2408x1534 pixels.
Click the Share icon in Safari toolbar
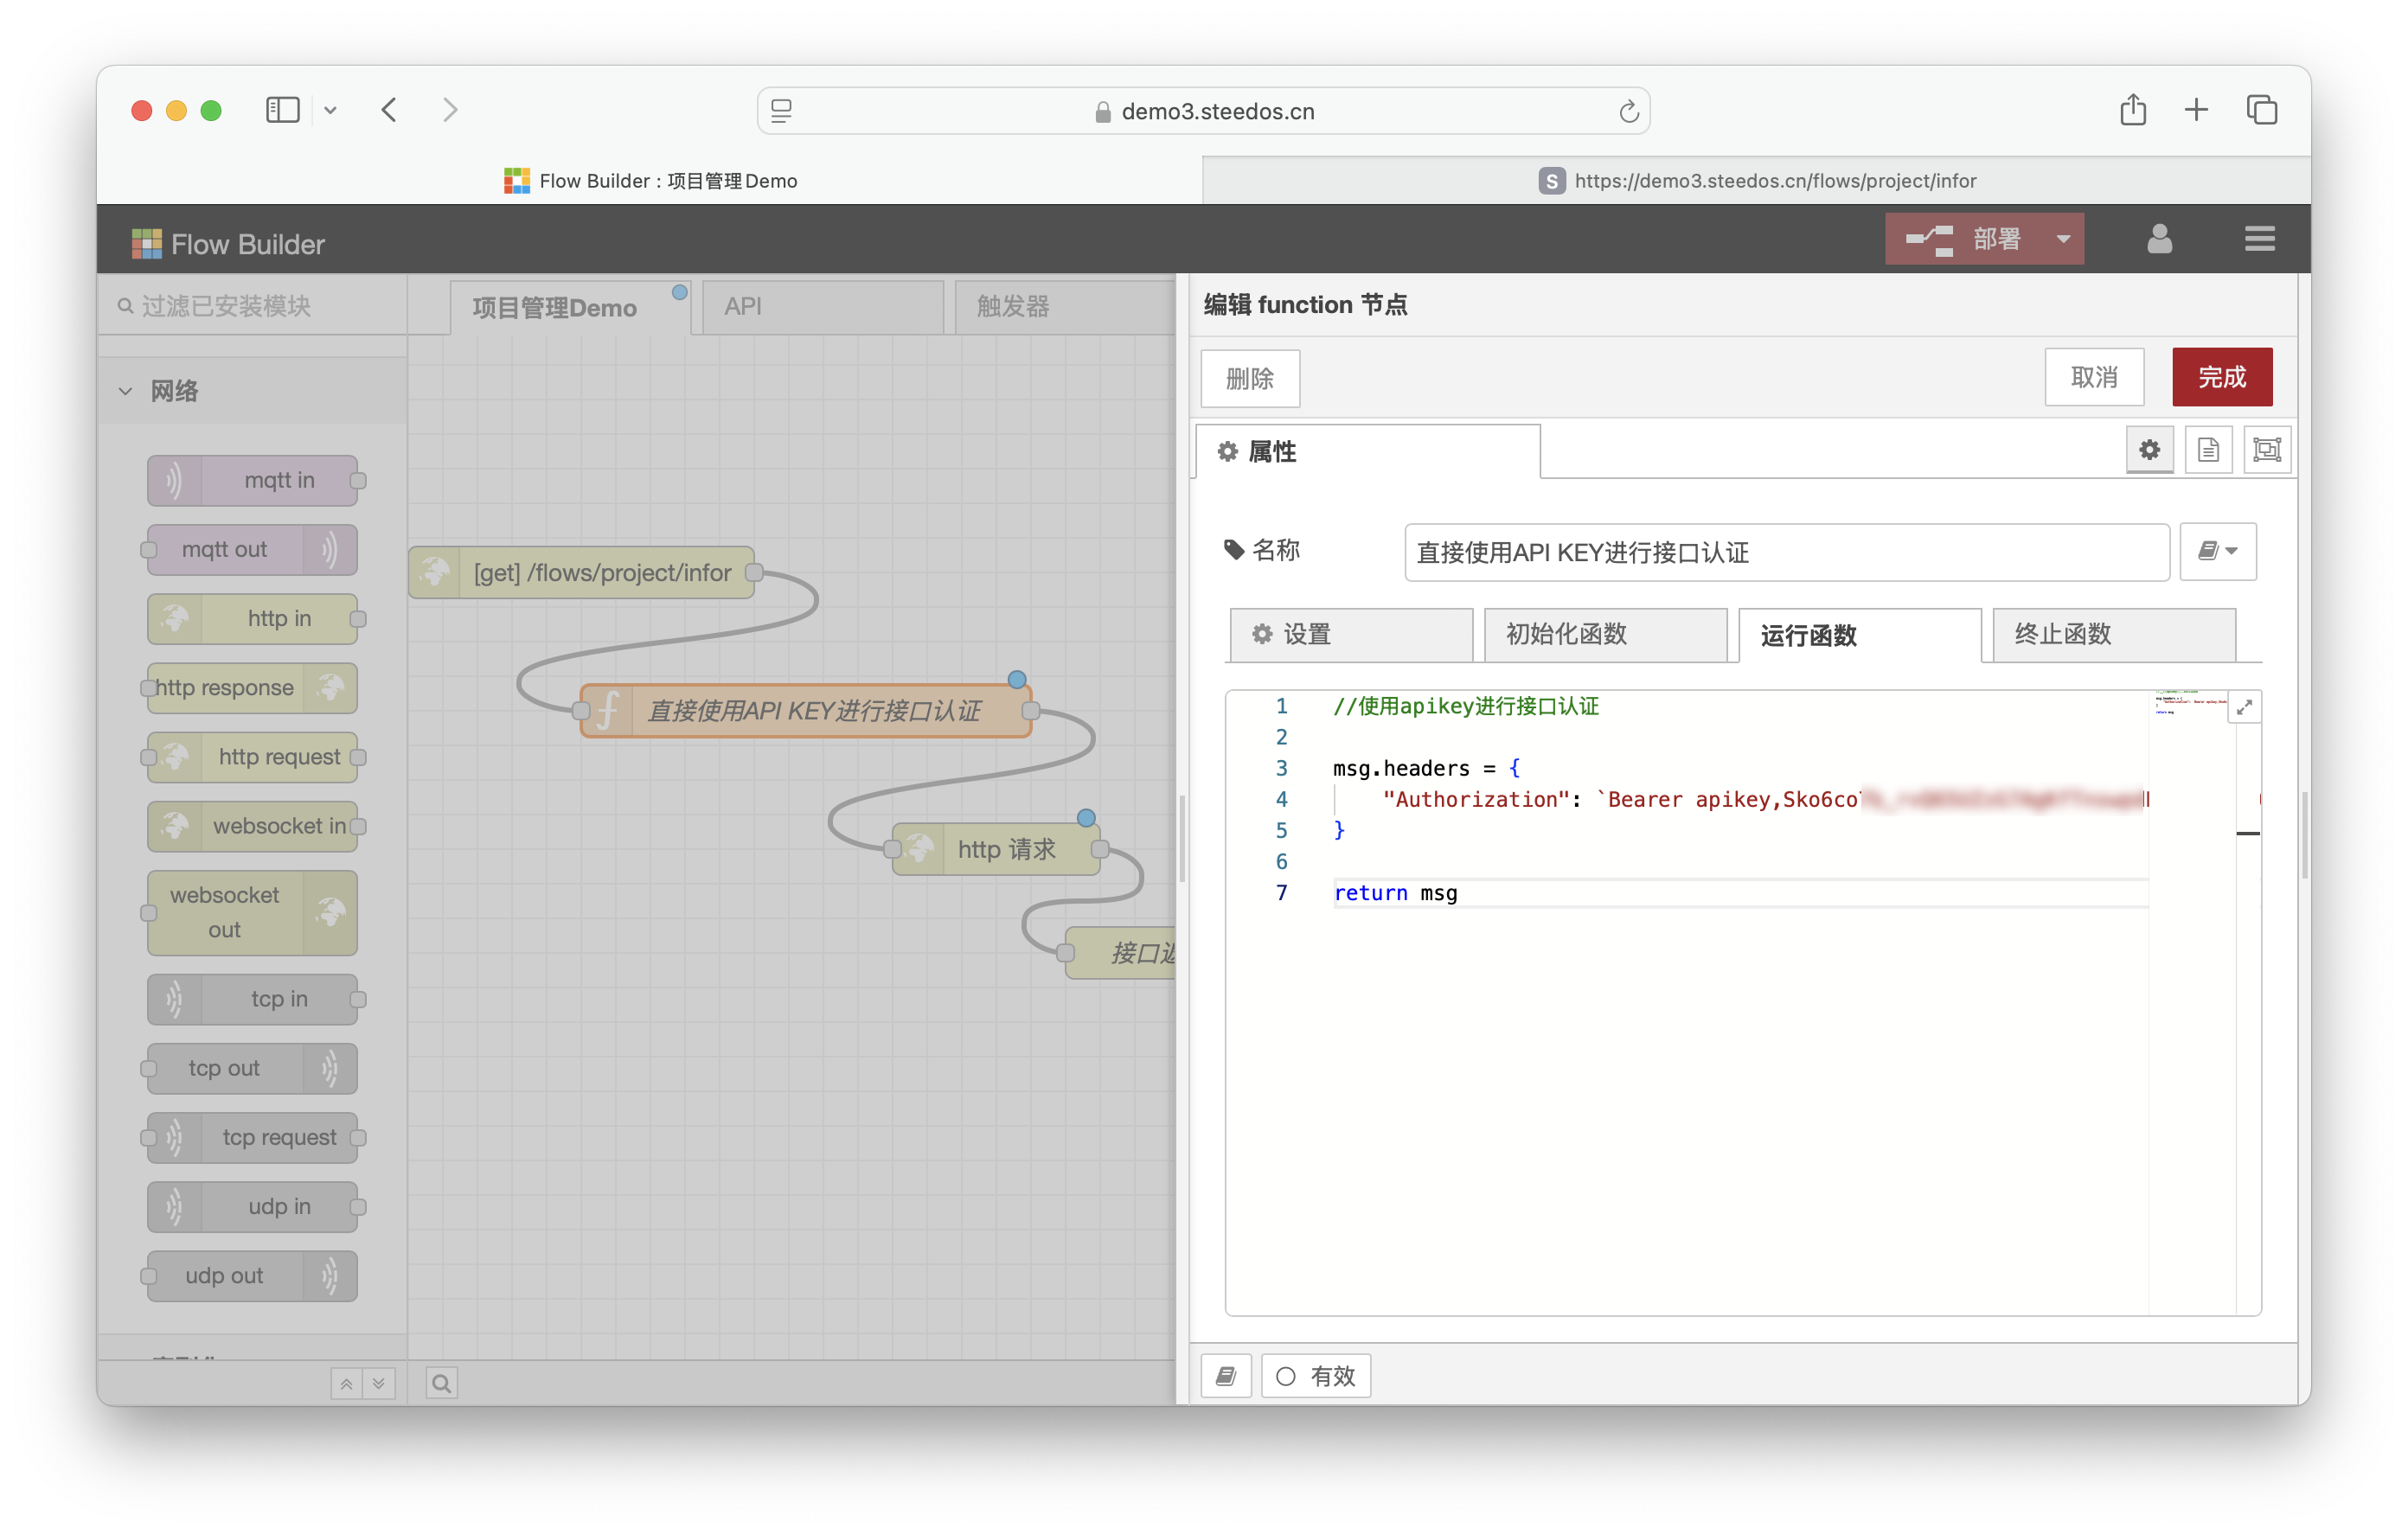(x=2132, y=109)
